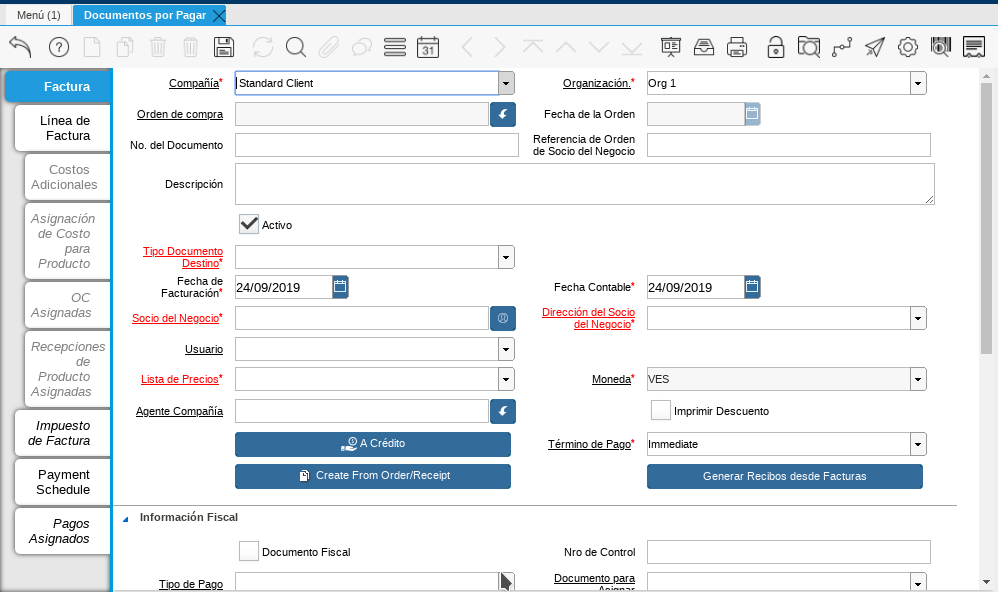Viewport: 998px width, 592px height.
Task: Click the attachment paperclip icon
Action: tap(328, 47)
